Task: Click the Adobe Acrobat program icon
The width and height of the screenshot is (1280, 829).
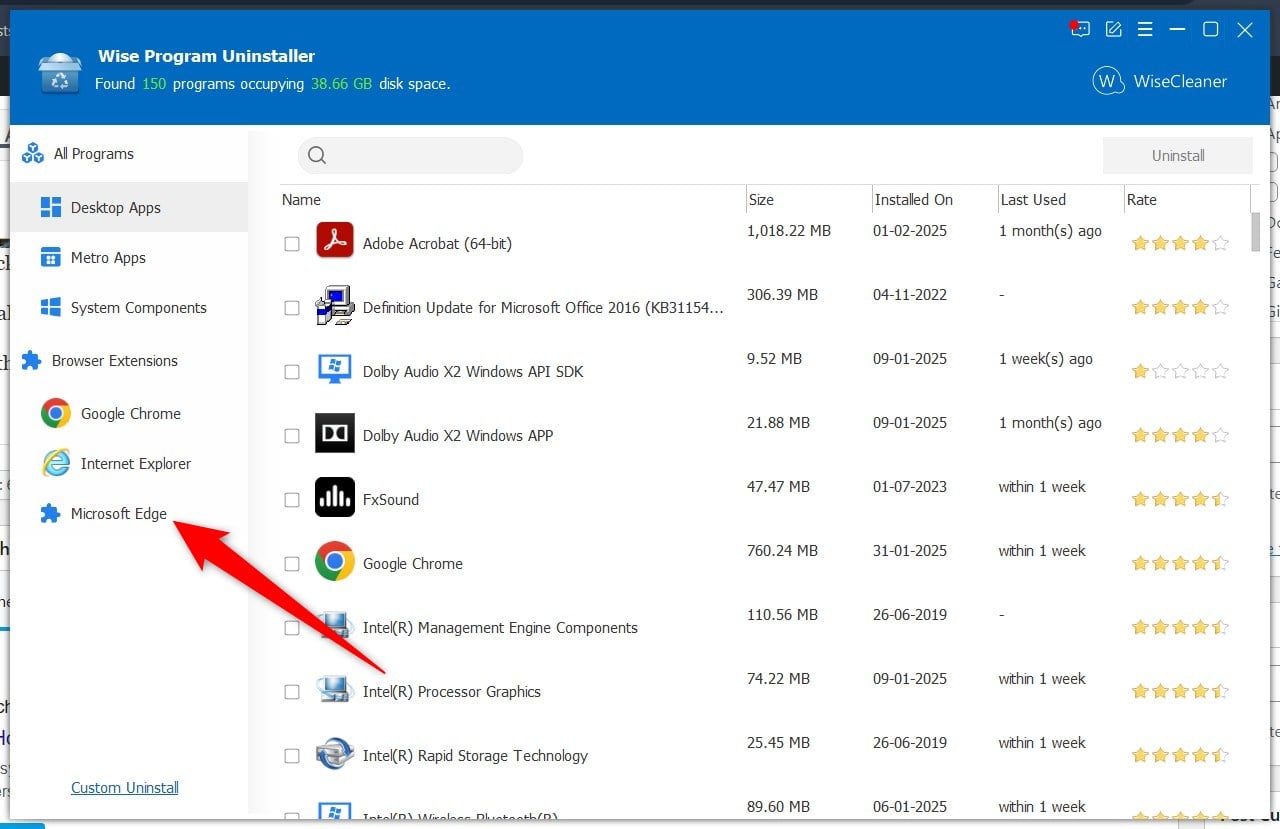Action: pyautogui.click(x=335, y=240)
